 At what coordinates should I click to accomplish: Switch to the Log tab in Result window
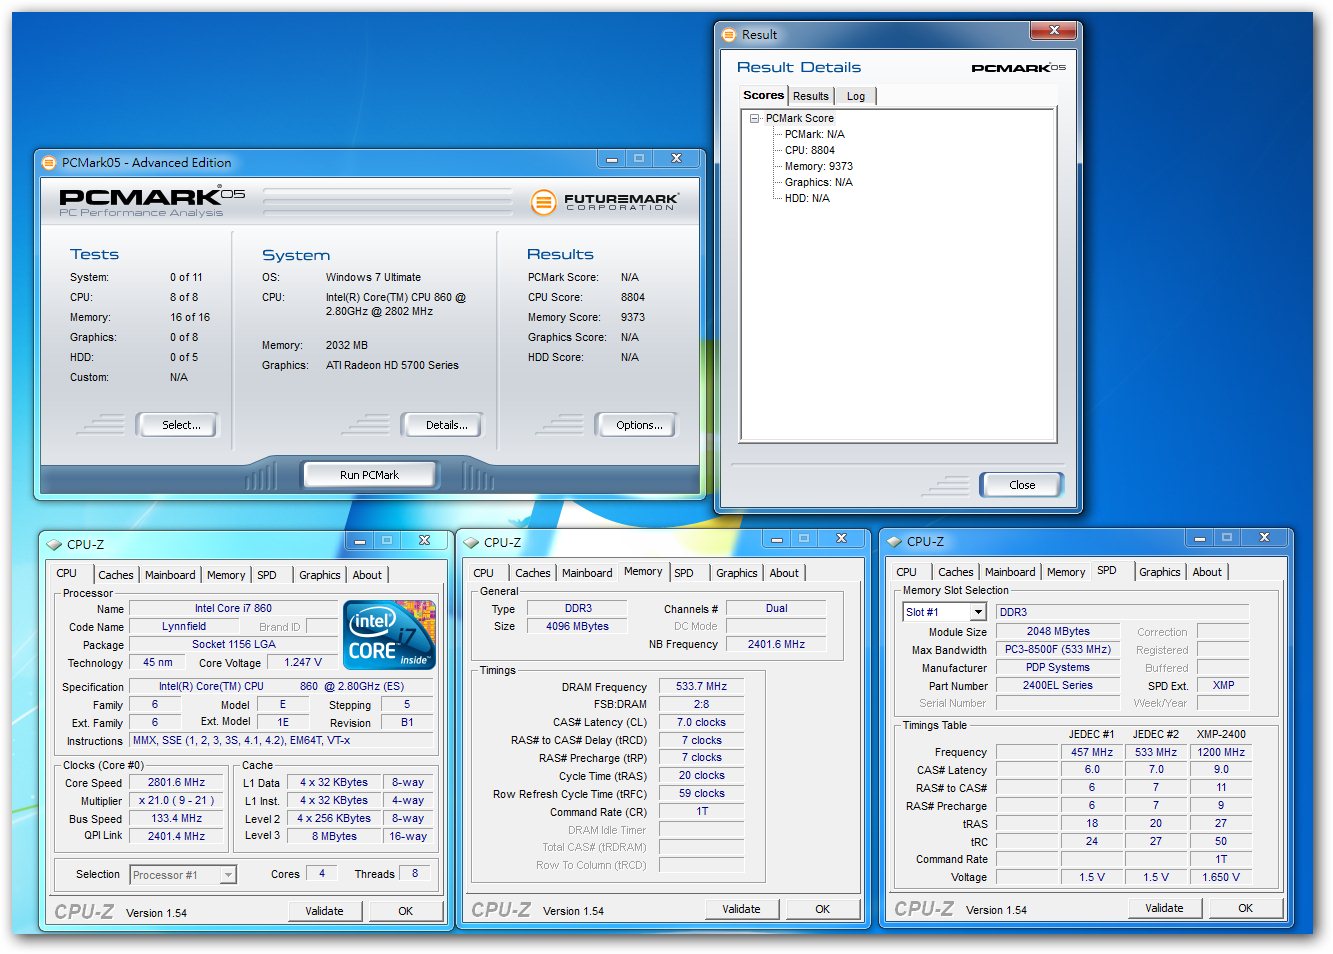click(x=856, y=96)
